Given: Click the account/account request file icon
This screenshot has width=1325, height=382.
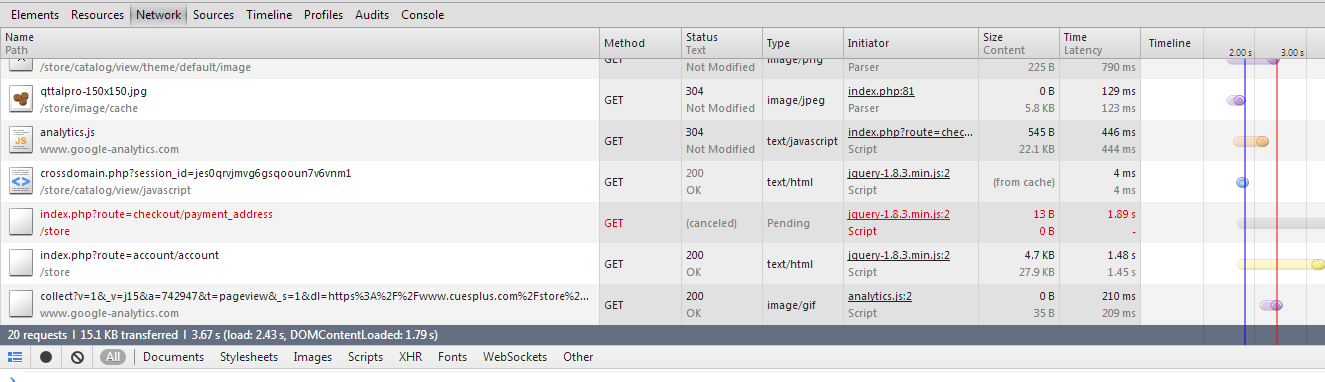Looking at the screenshot, I should point(22,263).
